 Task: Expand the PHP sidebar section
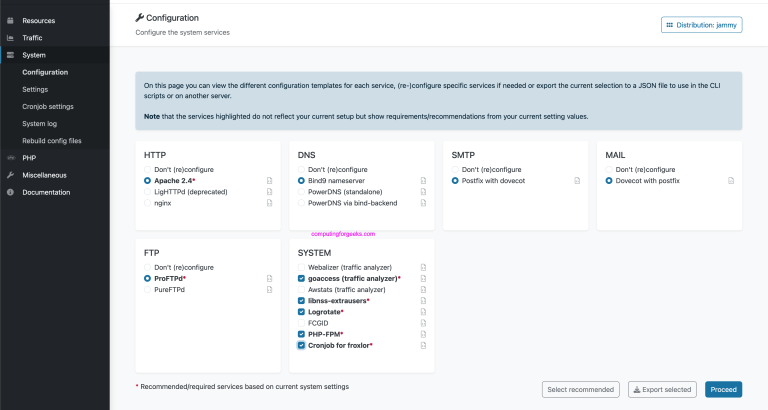29,157
